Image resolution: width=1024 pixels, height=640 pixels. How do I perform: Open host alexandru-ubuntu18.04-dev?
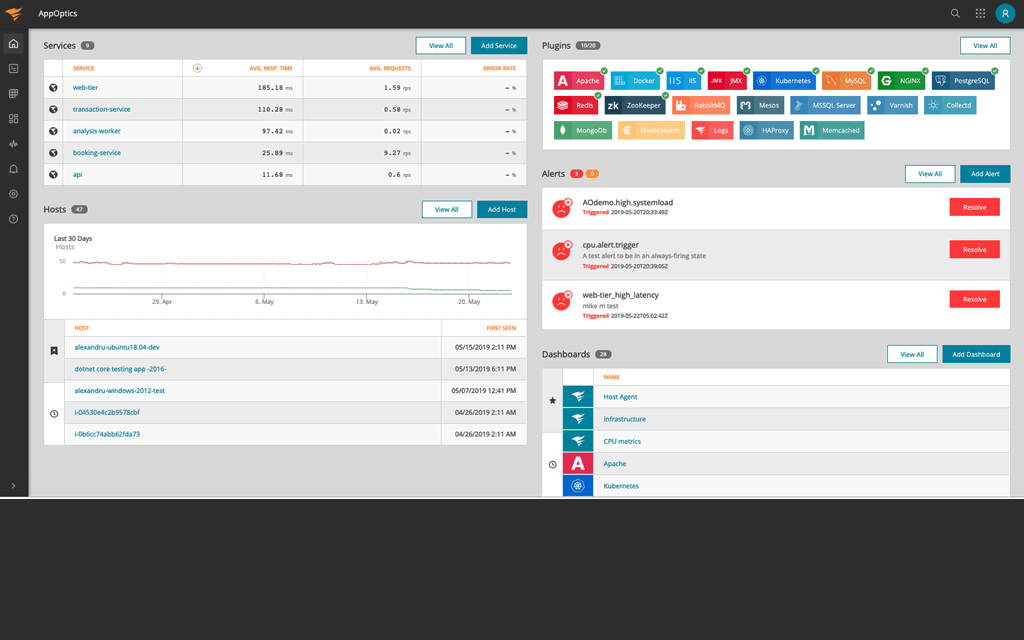coord(117,347)
